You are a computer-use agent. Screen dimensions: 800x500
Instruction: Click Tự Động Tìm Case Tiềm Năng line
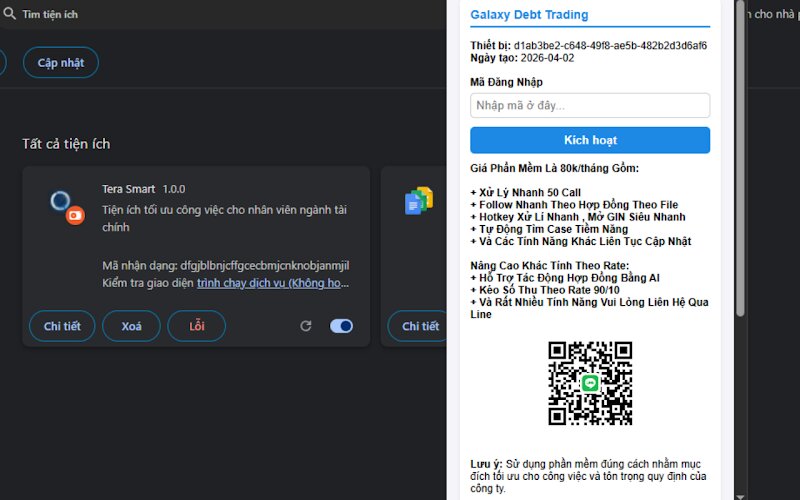[549, 229]
